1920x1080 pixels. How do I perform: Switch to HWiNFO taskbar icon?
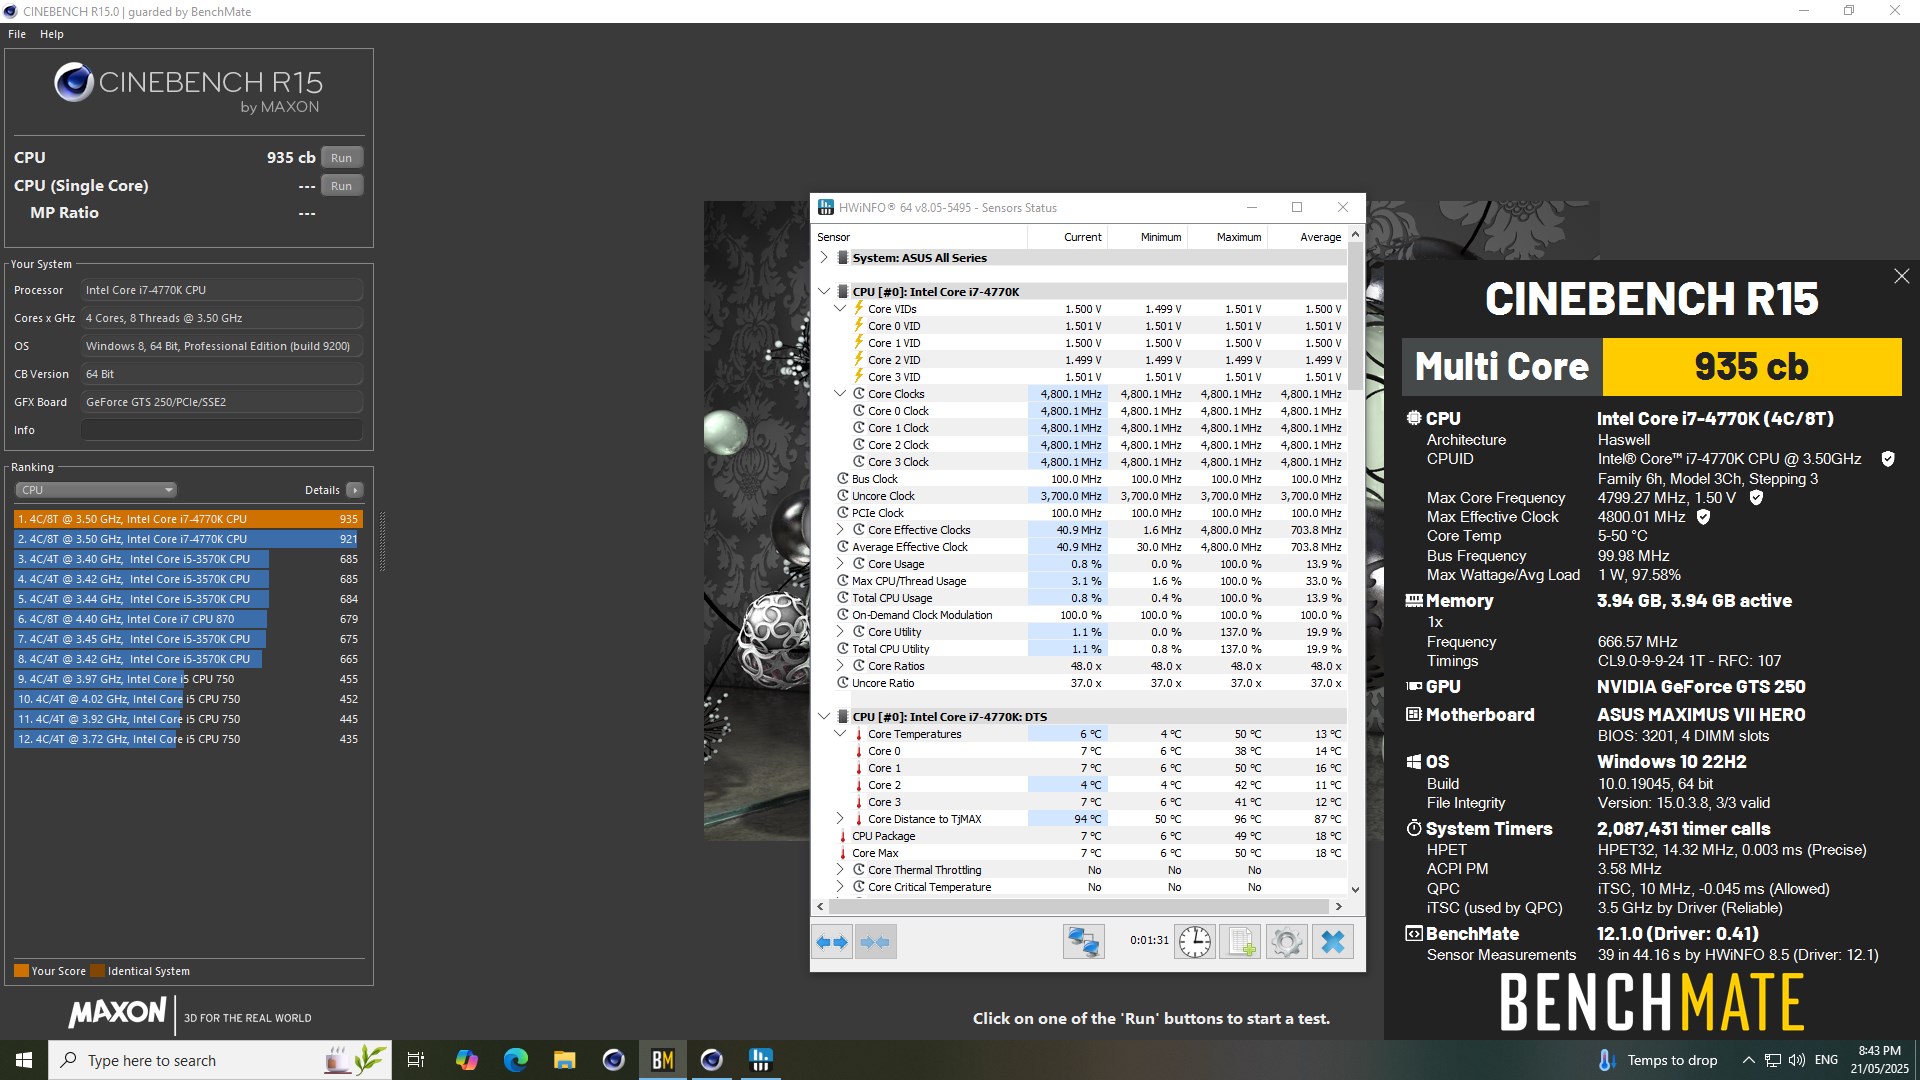[761, 1060]
